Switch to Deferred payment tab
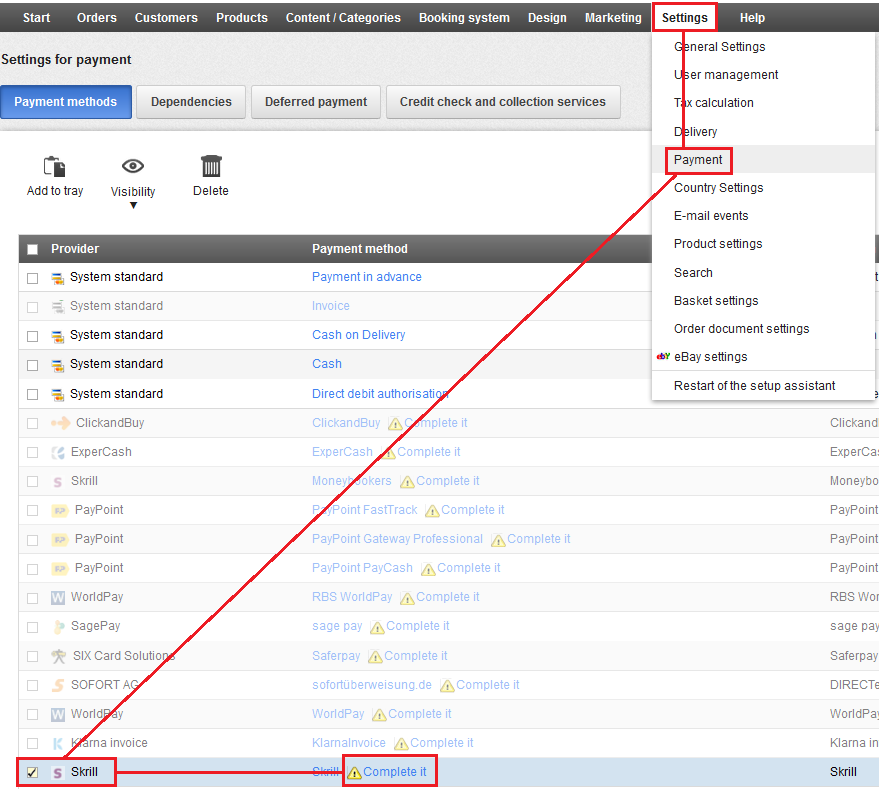 pos(316,102)
